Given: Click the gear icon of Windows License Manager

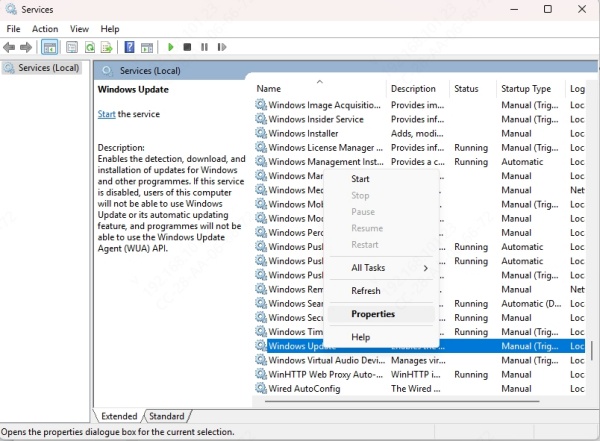Looking at the screenshot, I should (261, 147).
